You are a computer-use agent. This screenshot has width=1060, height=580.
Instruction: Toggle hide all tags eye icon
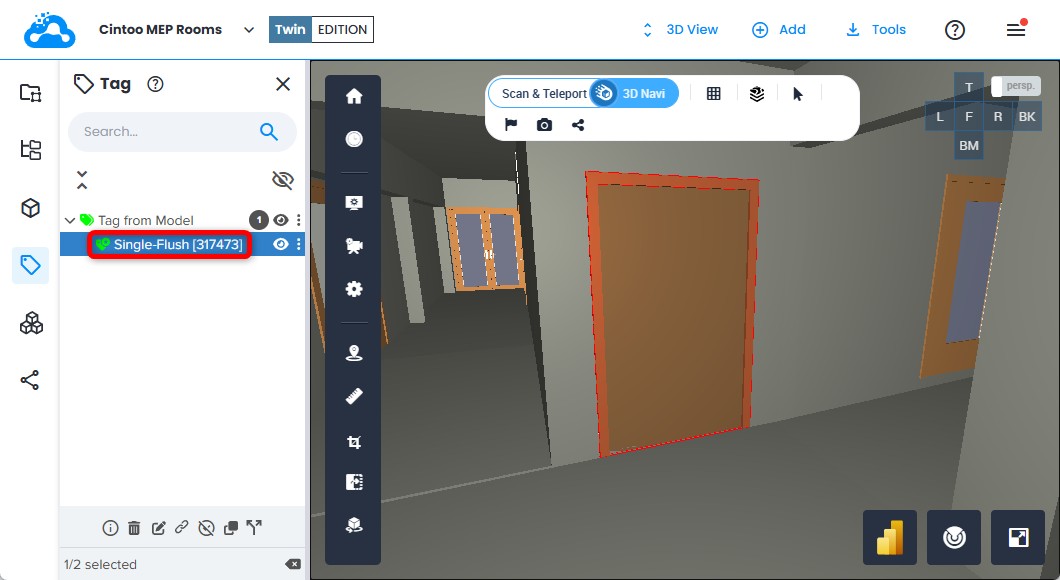point(283,180)
